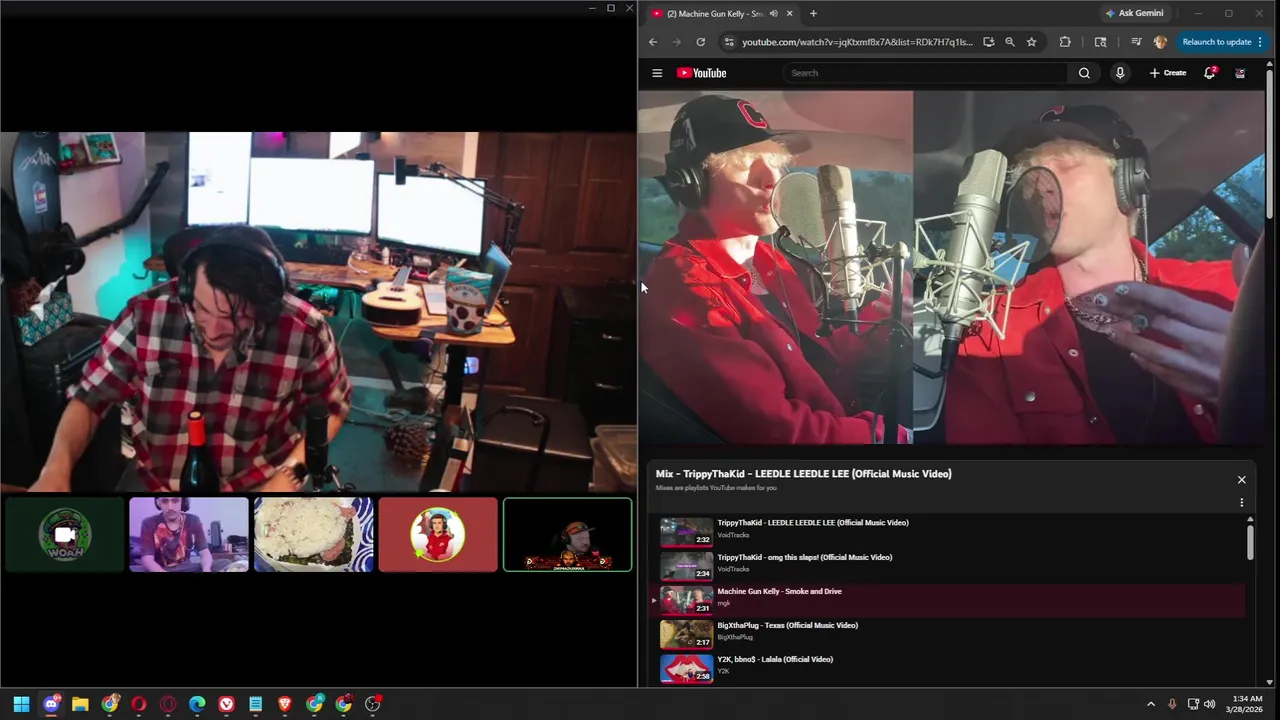1280x720 pixels.
Task: Mute the tab via its speaker icon
Action: 773,14
